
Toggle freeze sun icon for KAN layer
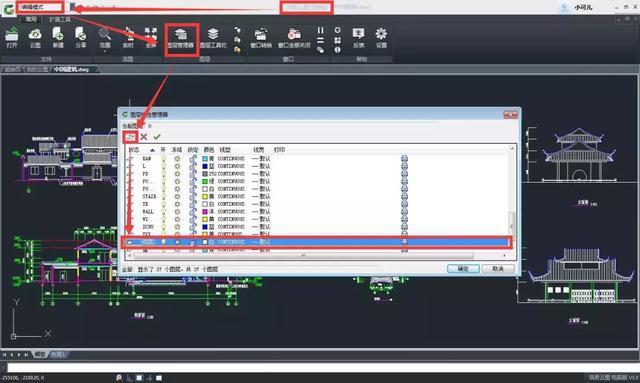point(177,158)
